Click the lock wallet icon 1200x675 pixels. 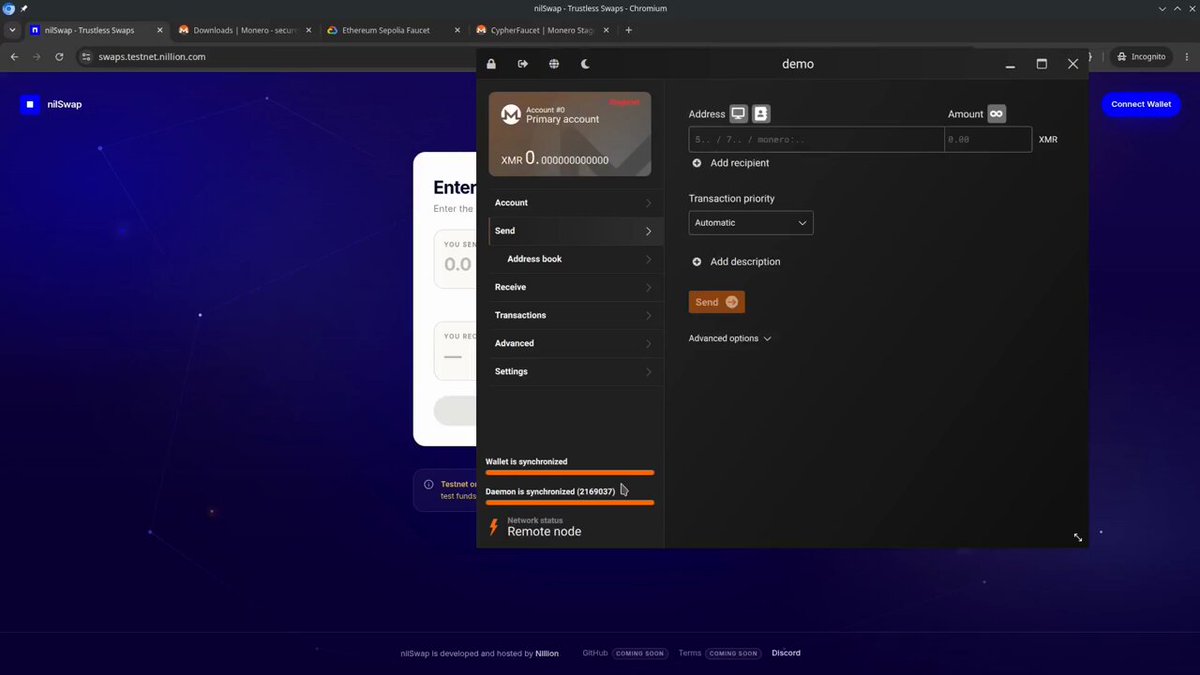click(x=491, y=64)
